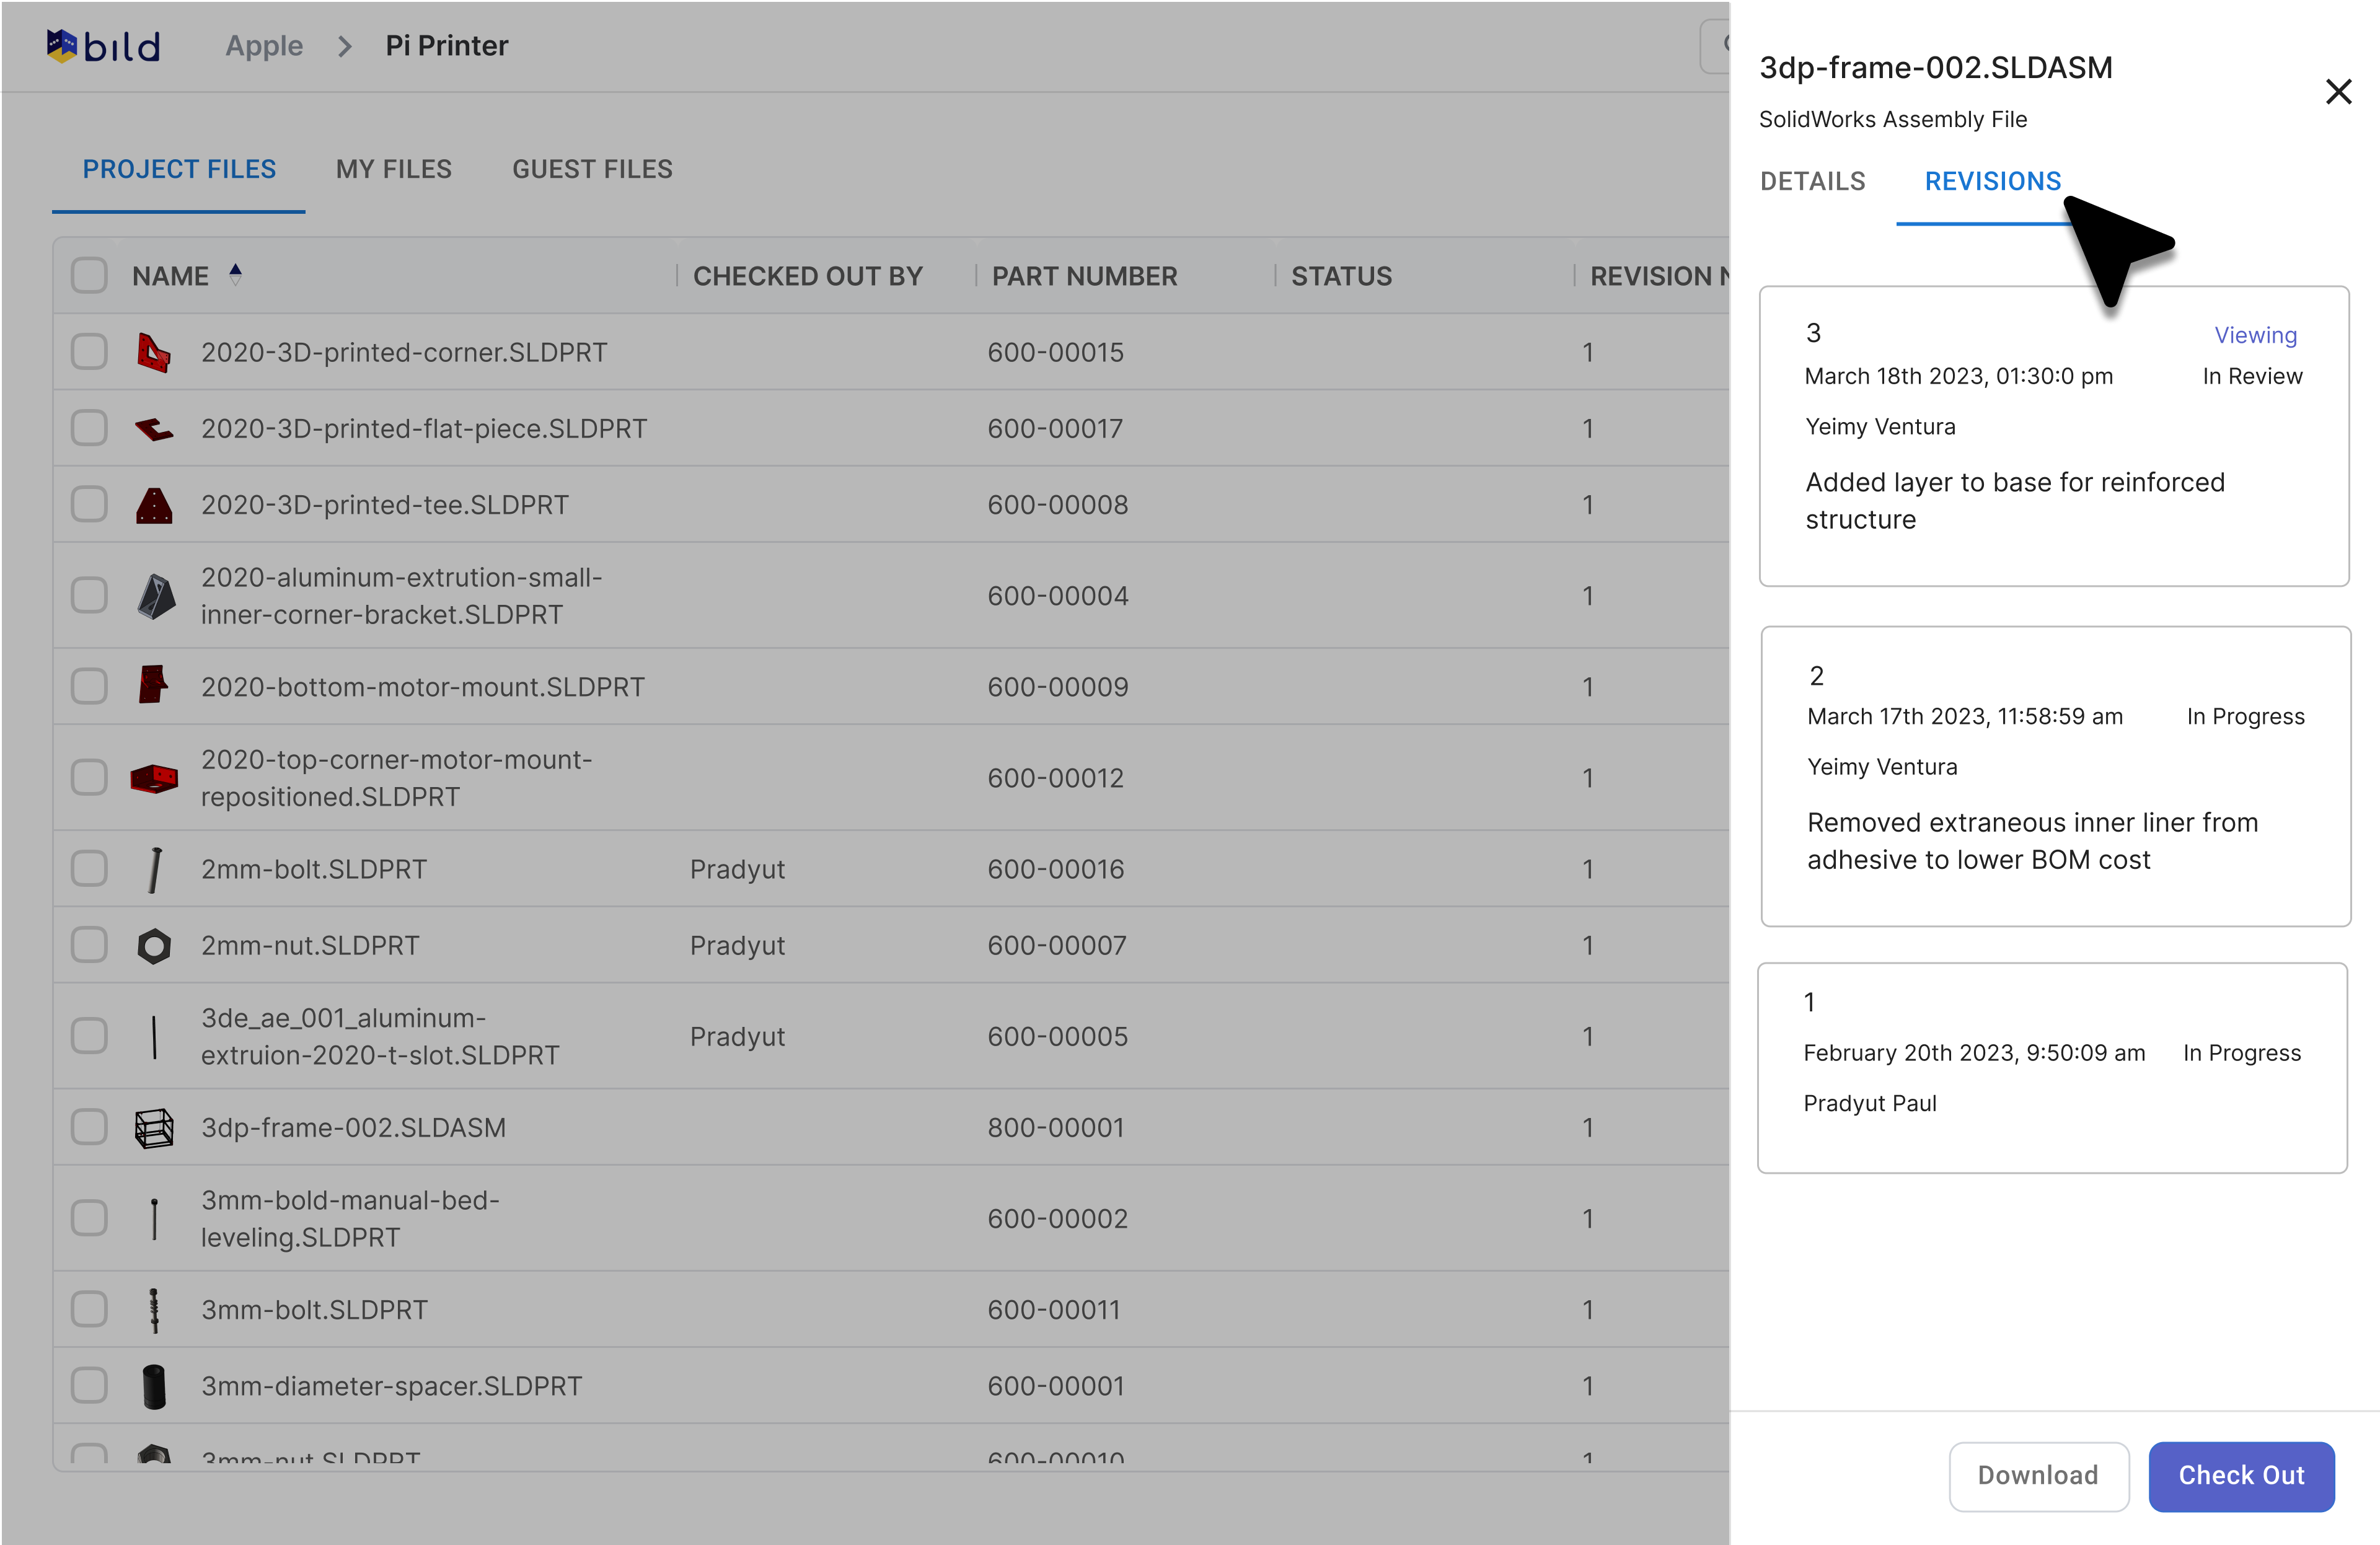Open revision 2 card in the panel

pyautogui.click(x=2054, y=775)
